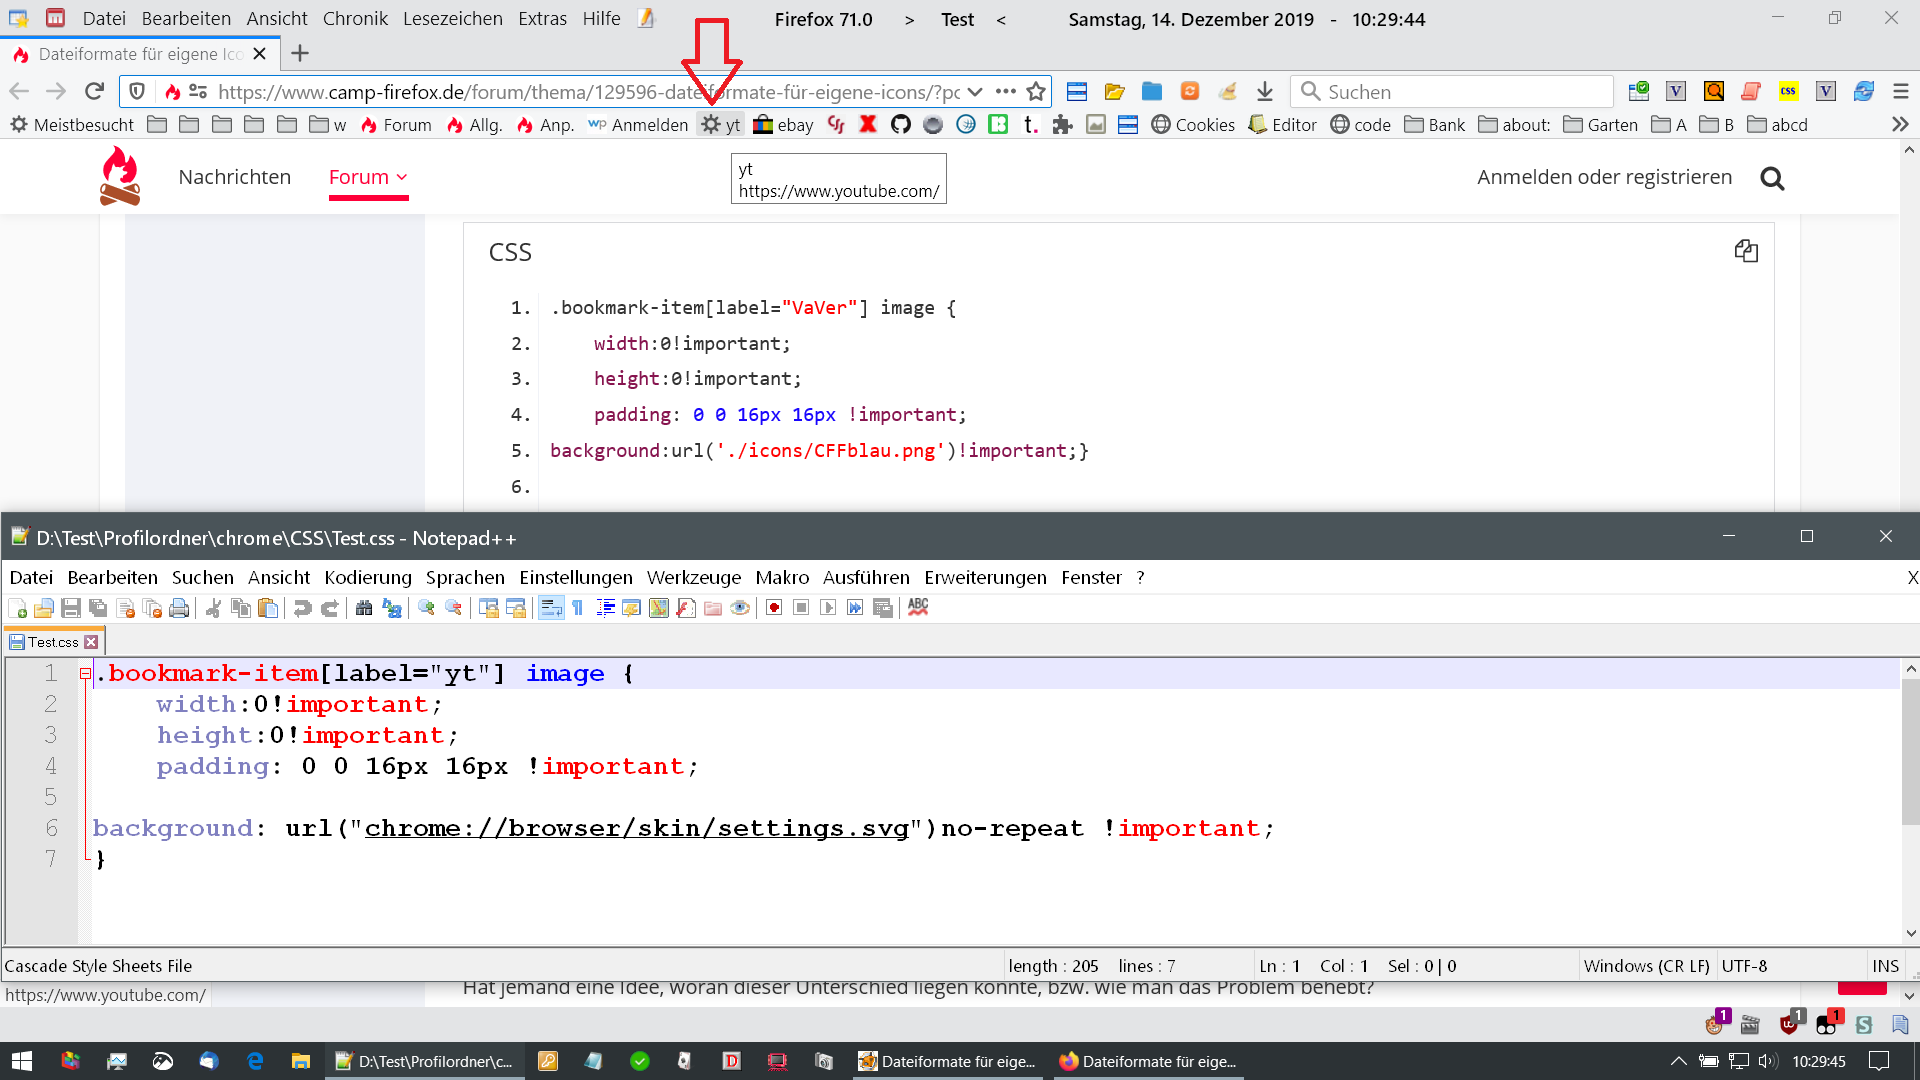The width and height of the screenshot is (1920, 1080).
Task: Click Anmelden oder registrieren link
Action: pyautogui.click(x=1604, y=177)
